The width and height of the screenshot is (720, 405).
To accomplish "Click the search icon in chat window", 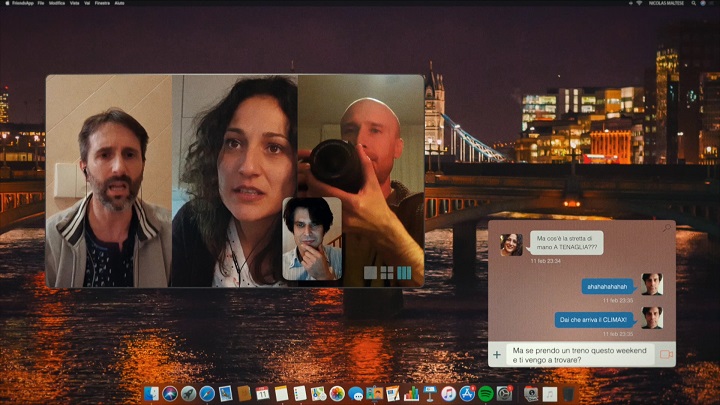I will click(x=667, y=229).
